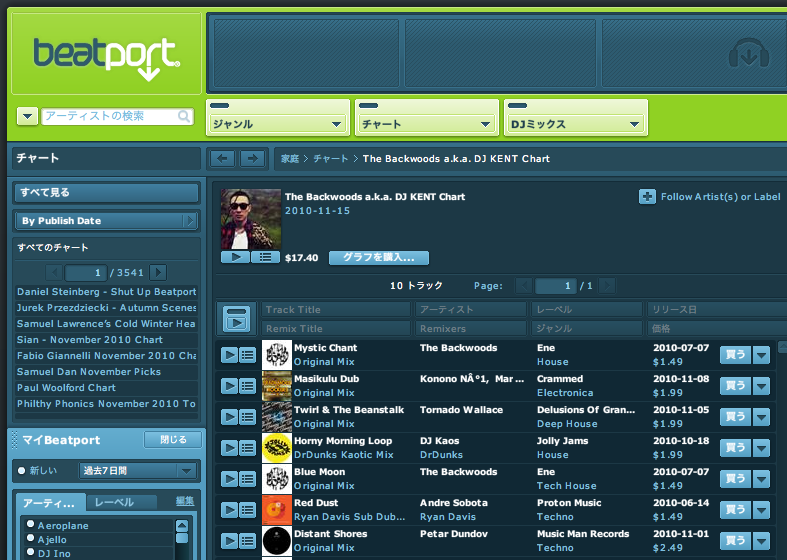787x560 pixels.
Task: Click the plus icon to follow artist
Action: coord(647,197)
